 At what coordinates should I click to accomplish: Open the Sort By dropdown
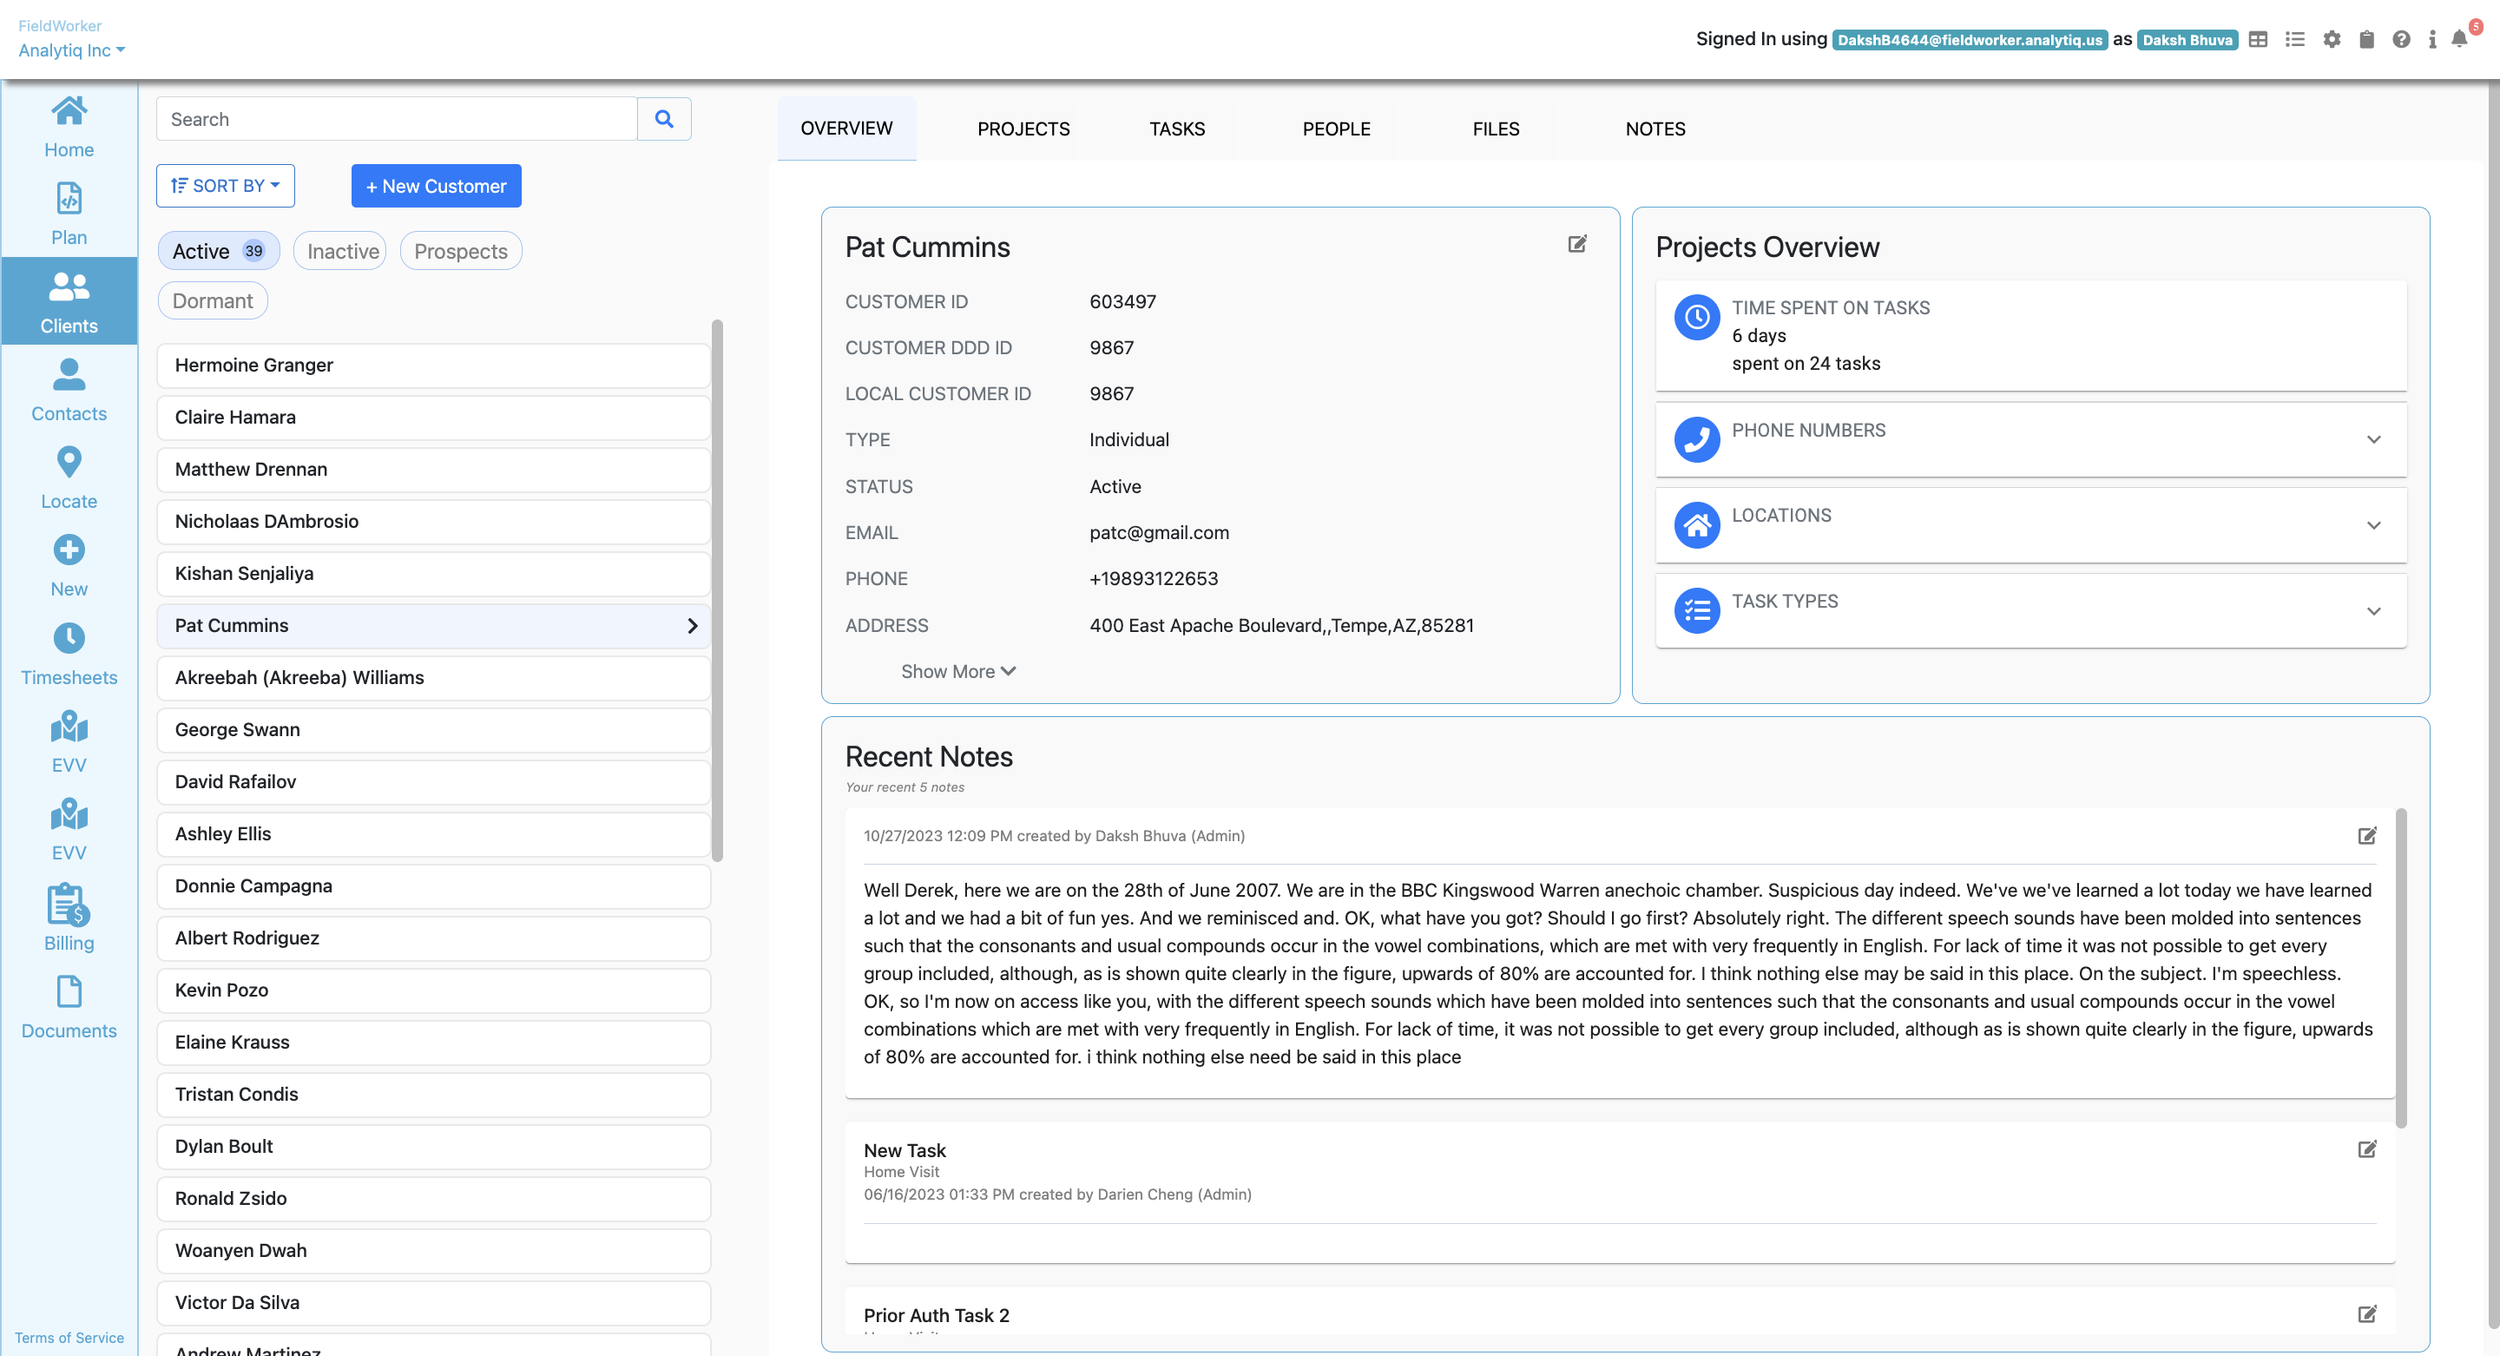click(225, 186)
